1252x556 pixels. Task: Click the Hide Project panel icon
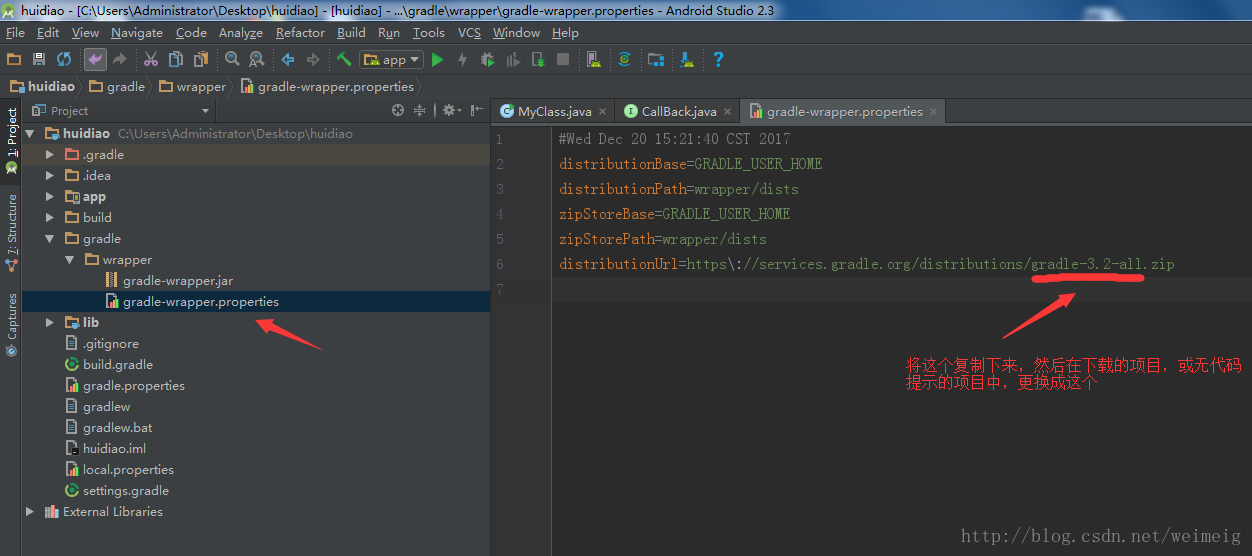[477, 110]
